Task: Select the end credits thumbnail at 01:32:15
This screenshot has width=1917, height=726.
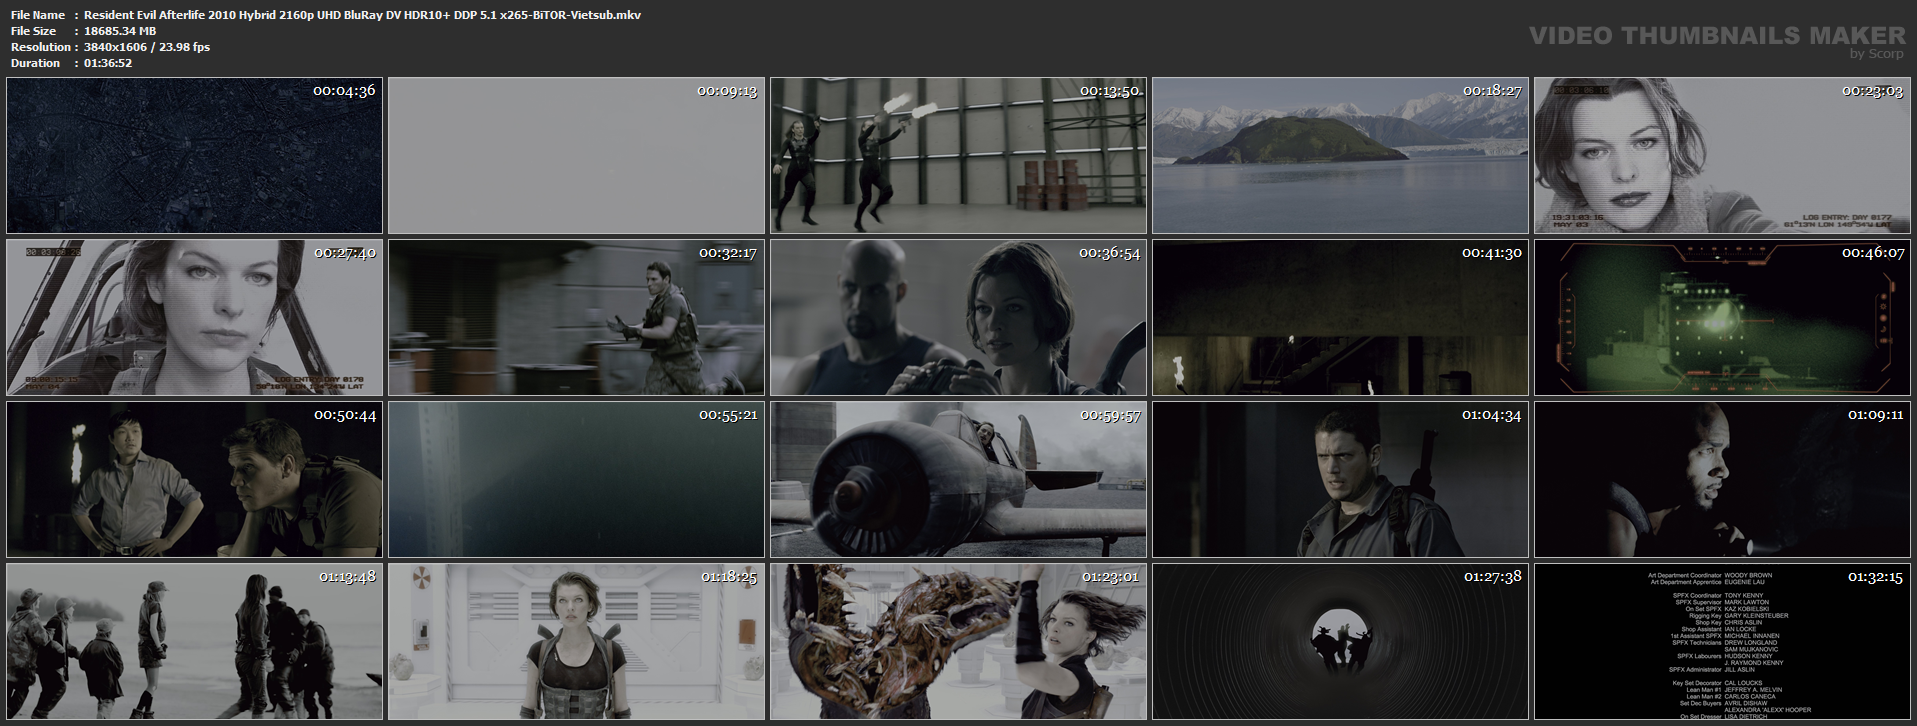Action: click(x=1722, y=641)
